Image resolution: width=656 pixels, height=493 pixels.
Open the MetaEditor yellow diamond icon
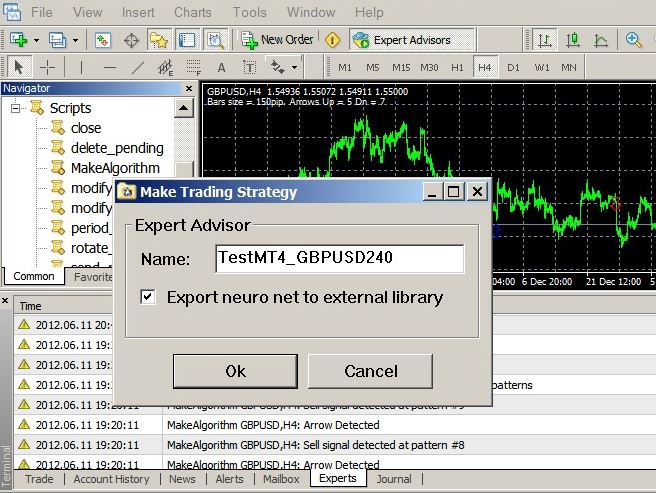332,40
